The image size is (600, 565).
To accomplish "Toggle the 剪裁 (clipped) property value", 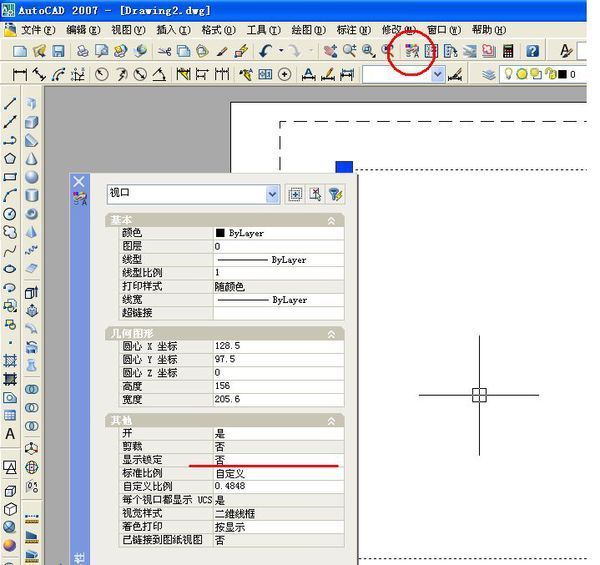I will [277, 447].
